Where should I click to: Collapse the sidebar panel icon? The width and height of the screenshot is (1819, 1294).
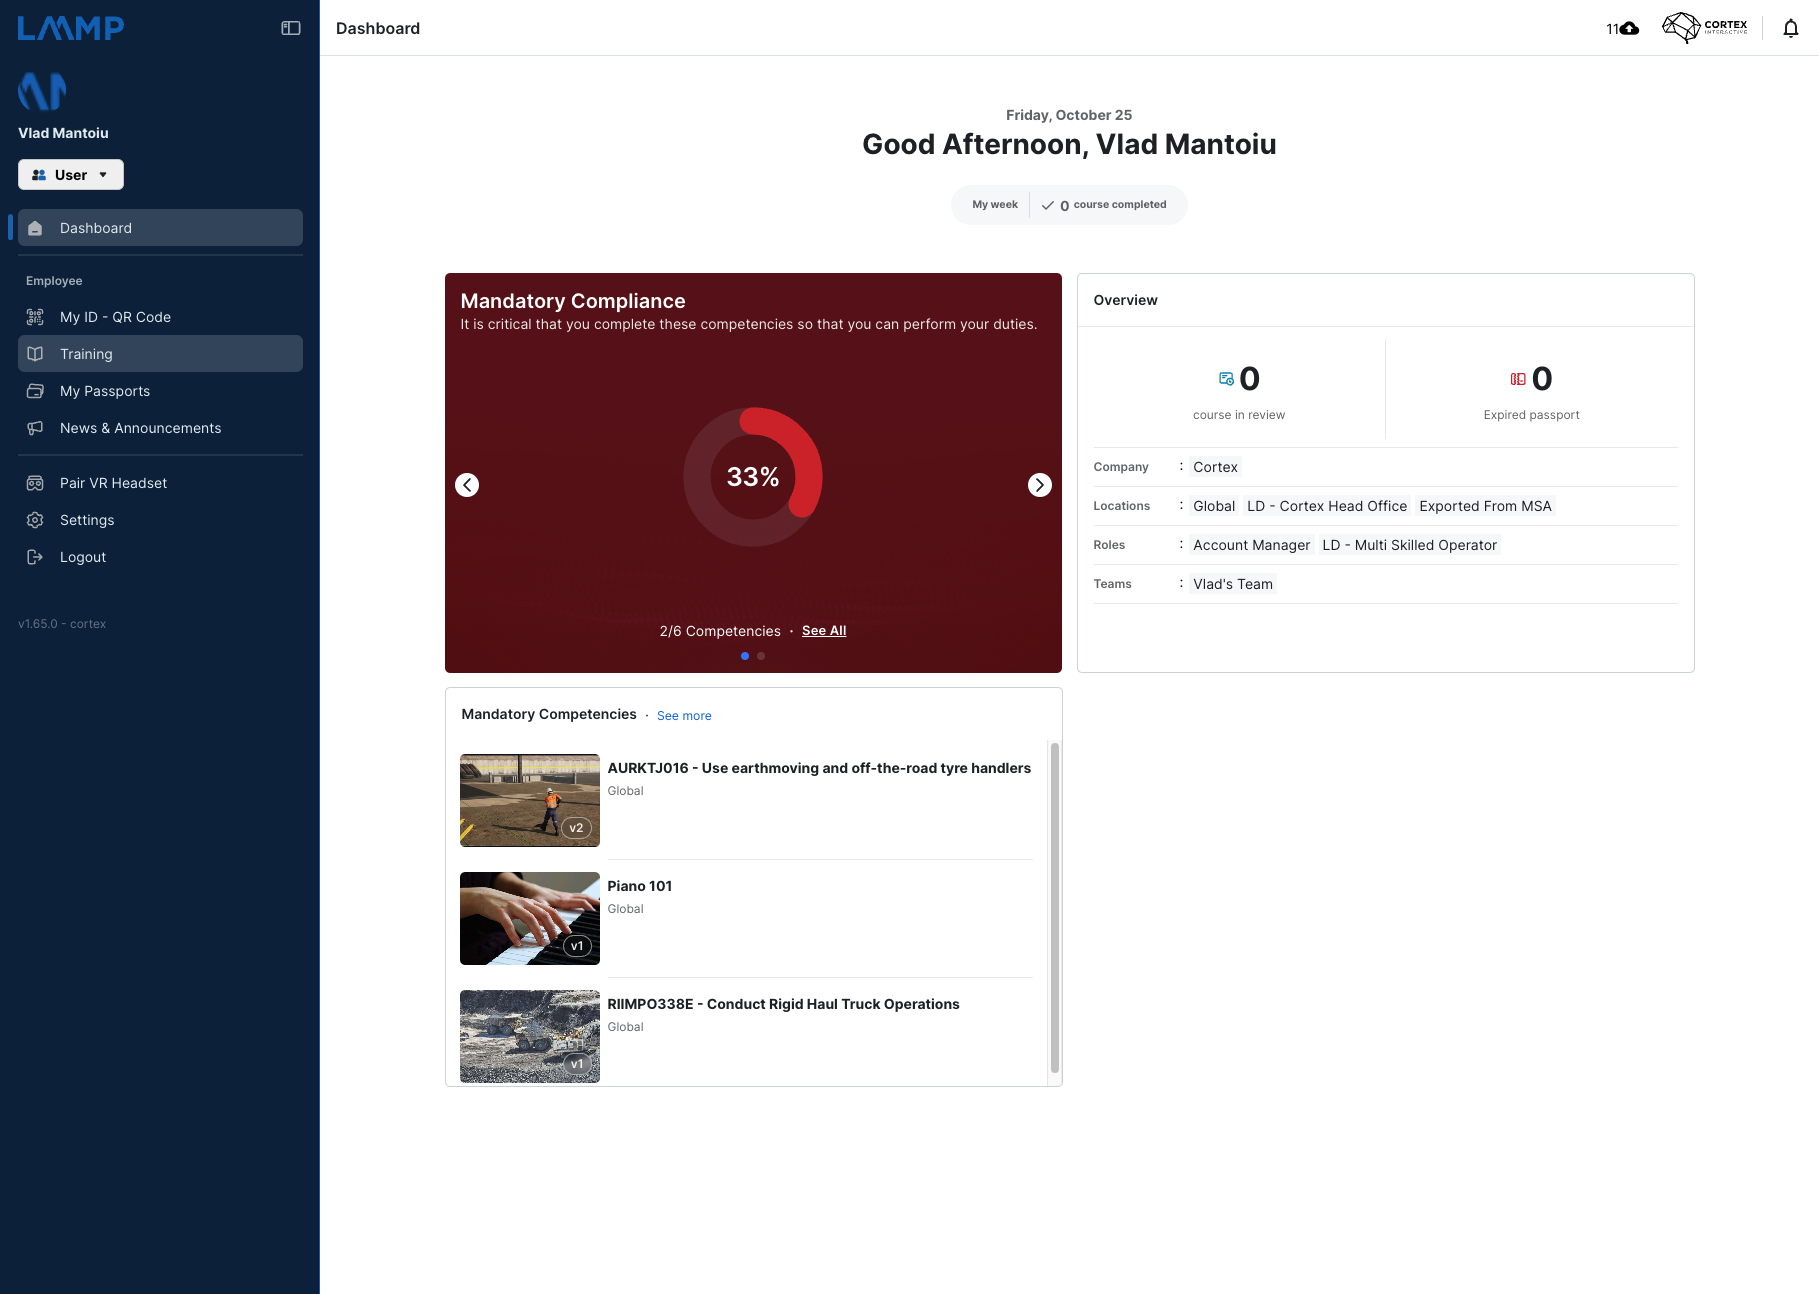[291, 28]
